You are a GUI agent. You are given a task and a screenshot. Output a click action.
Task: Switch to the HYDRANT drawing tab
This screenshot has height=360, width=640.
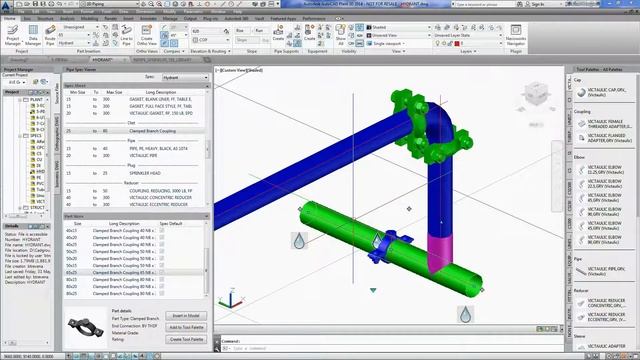click(102, 60)
